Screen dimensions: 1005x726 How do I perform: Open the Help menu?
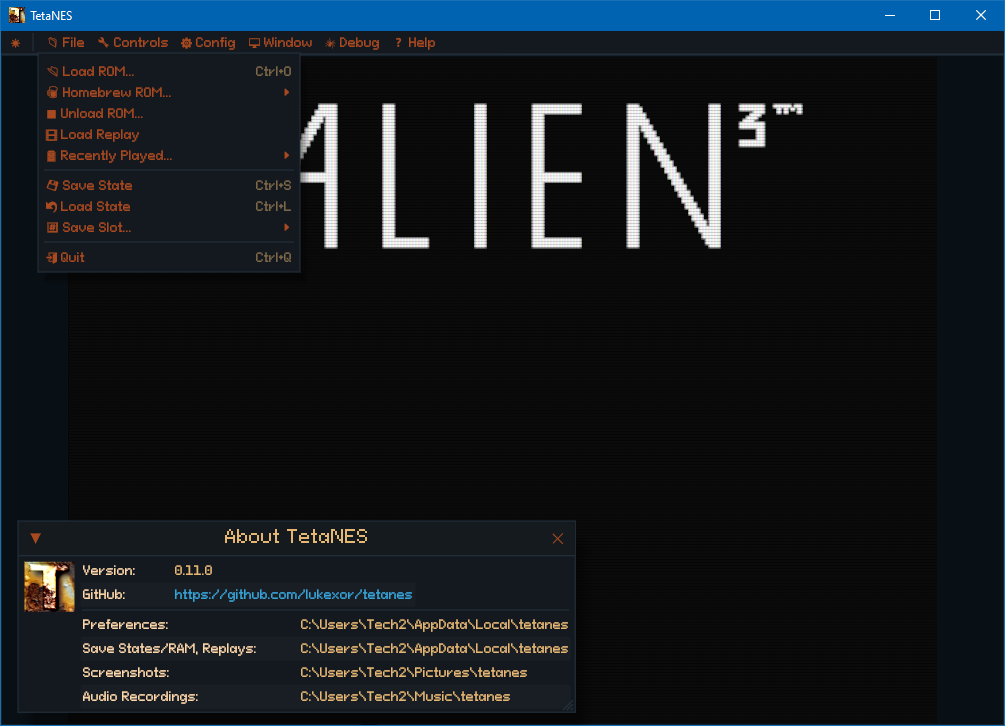coord(414,43)
